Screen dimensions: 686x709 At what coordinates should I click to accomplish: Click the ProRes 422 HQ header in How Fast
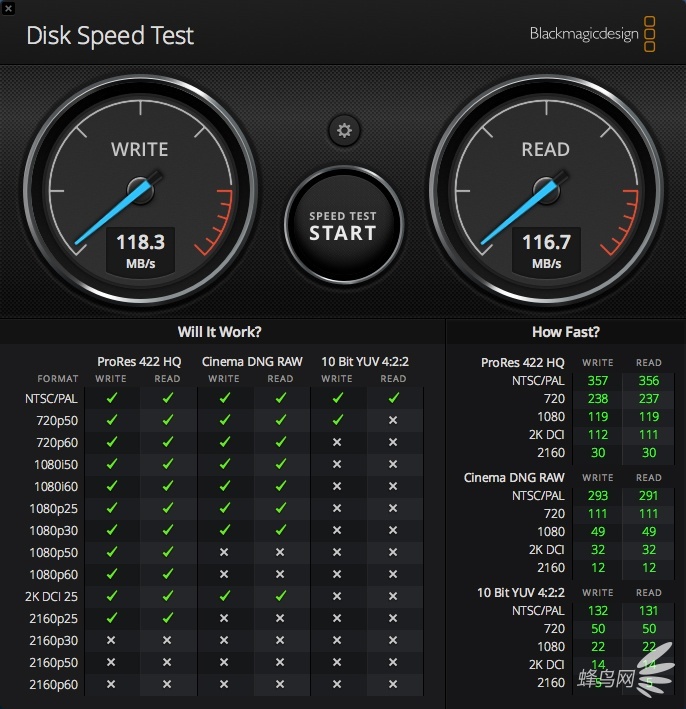(523, 363)
